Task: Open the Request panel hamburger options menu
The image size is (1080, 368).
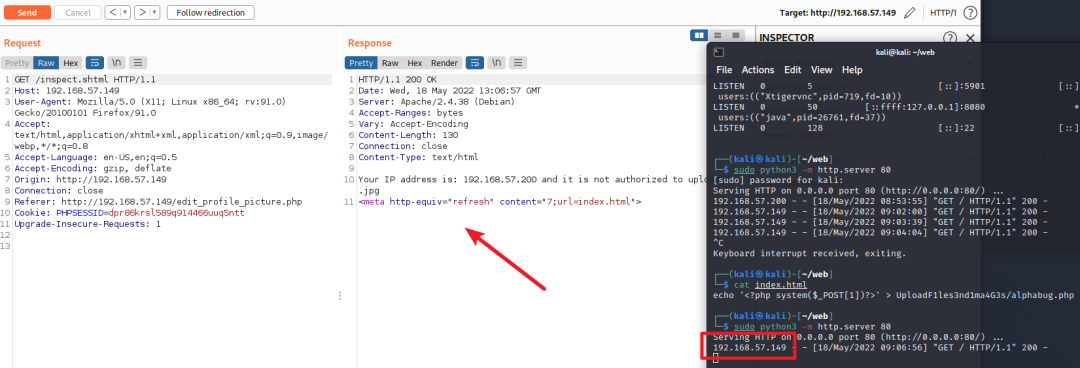Action: point(138,63)
